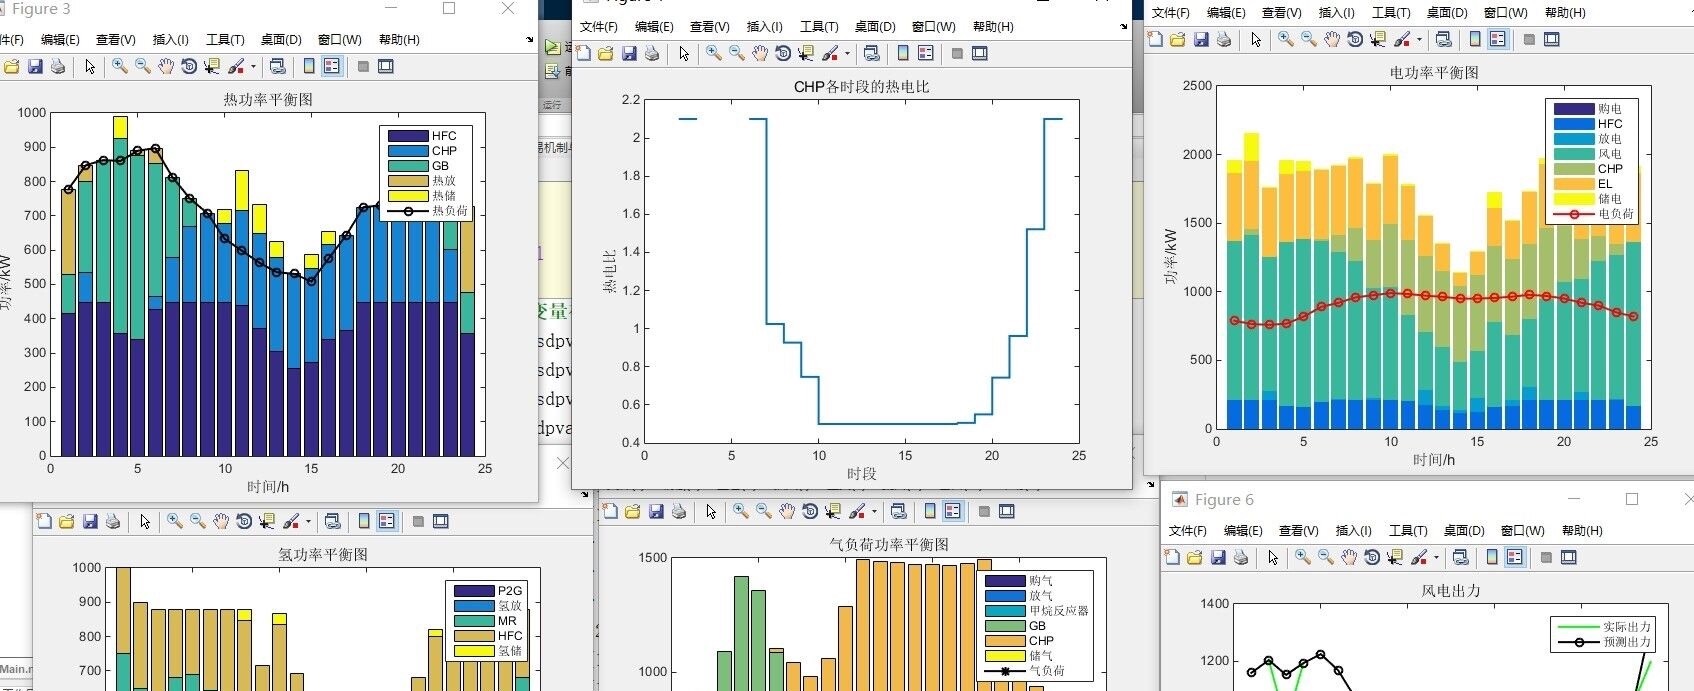
Task: Open 插入(I) menu in Figure 6
Action: [x=1353, y=530]
